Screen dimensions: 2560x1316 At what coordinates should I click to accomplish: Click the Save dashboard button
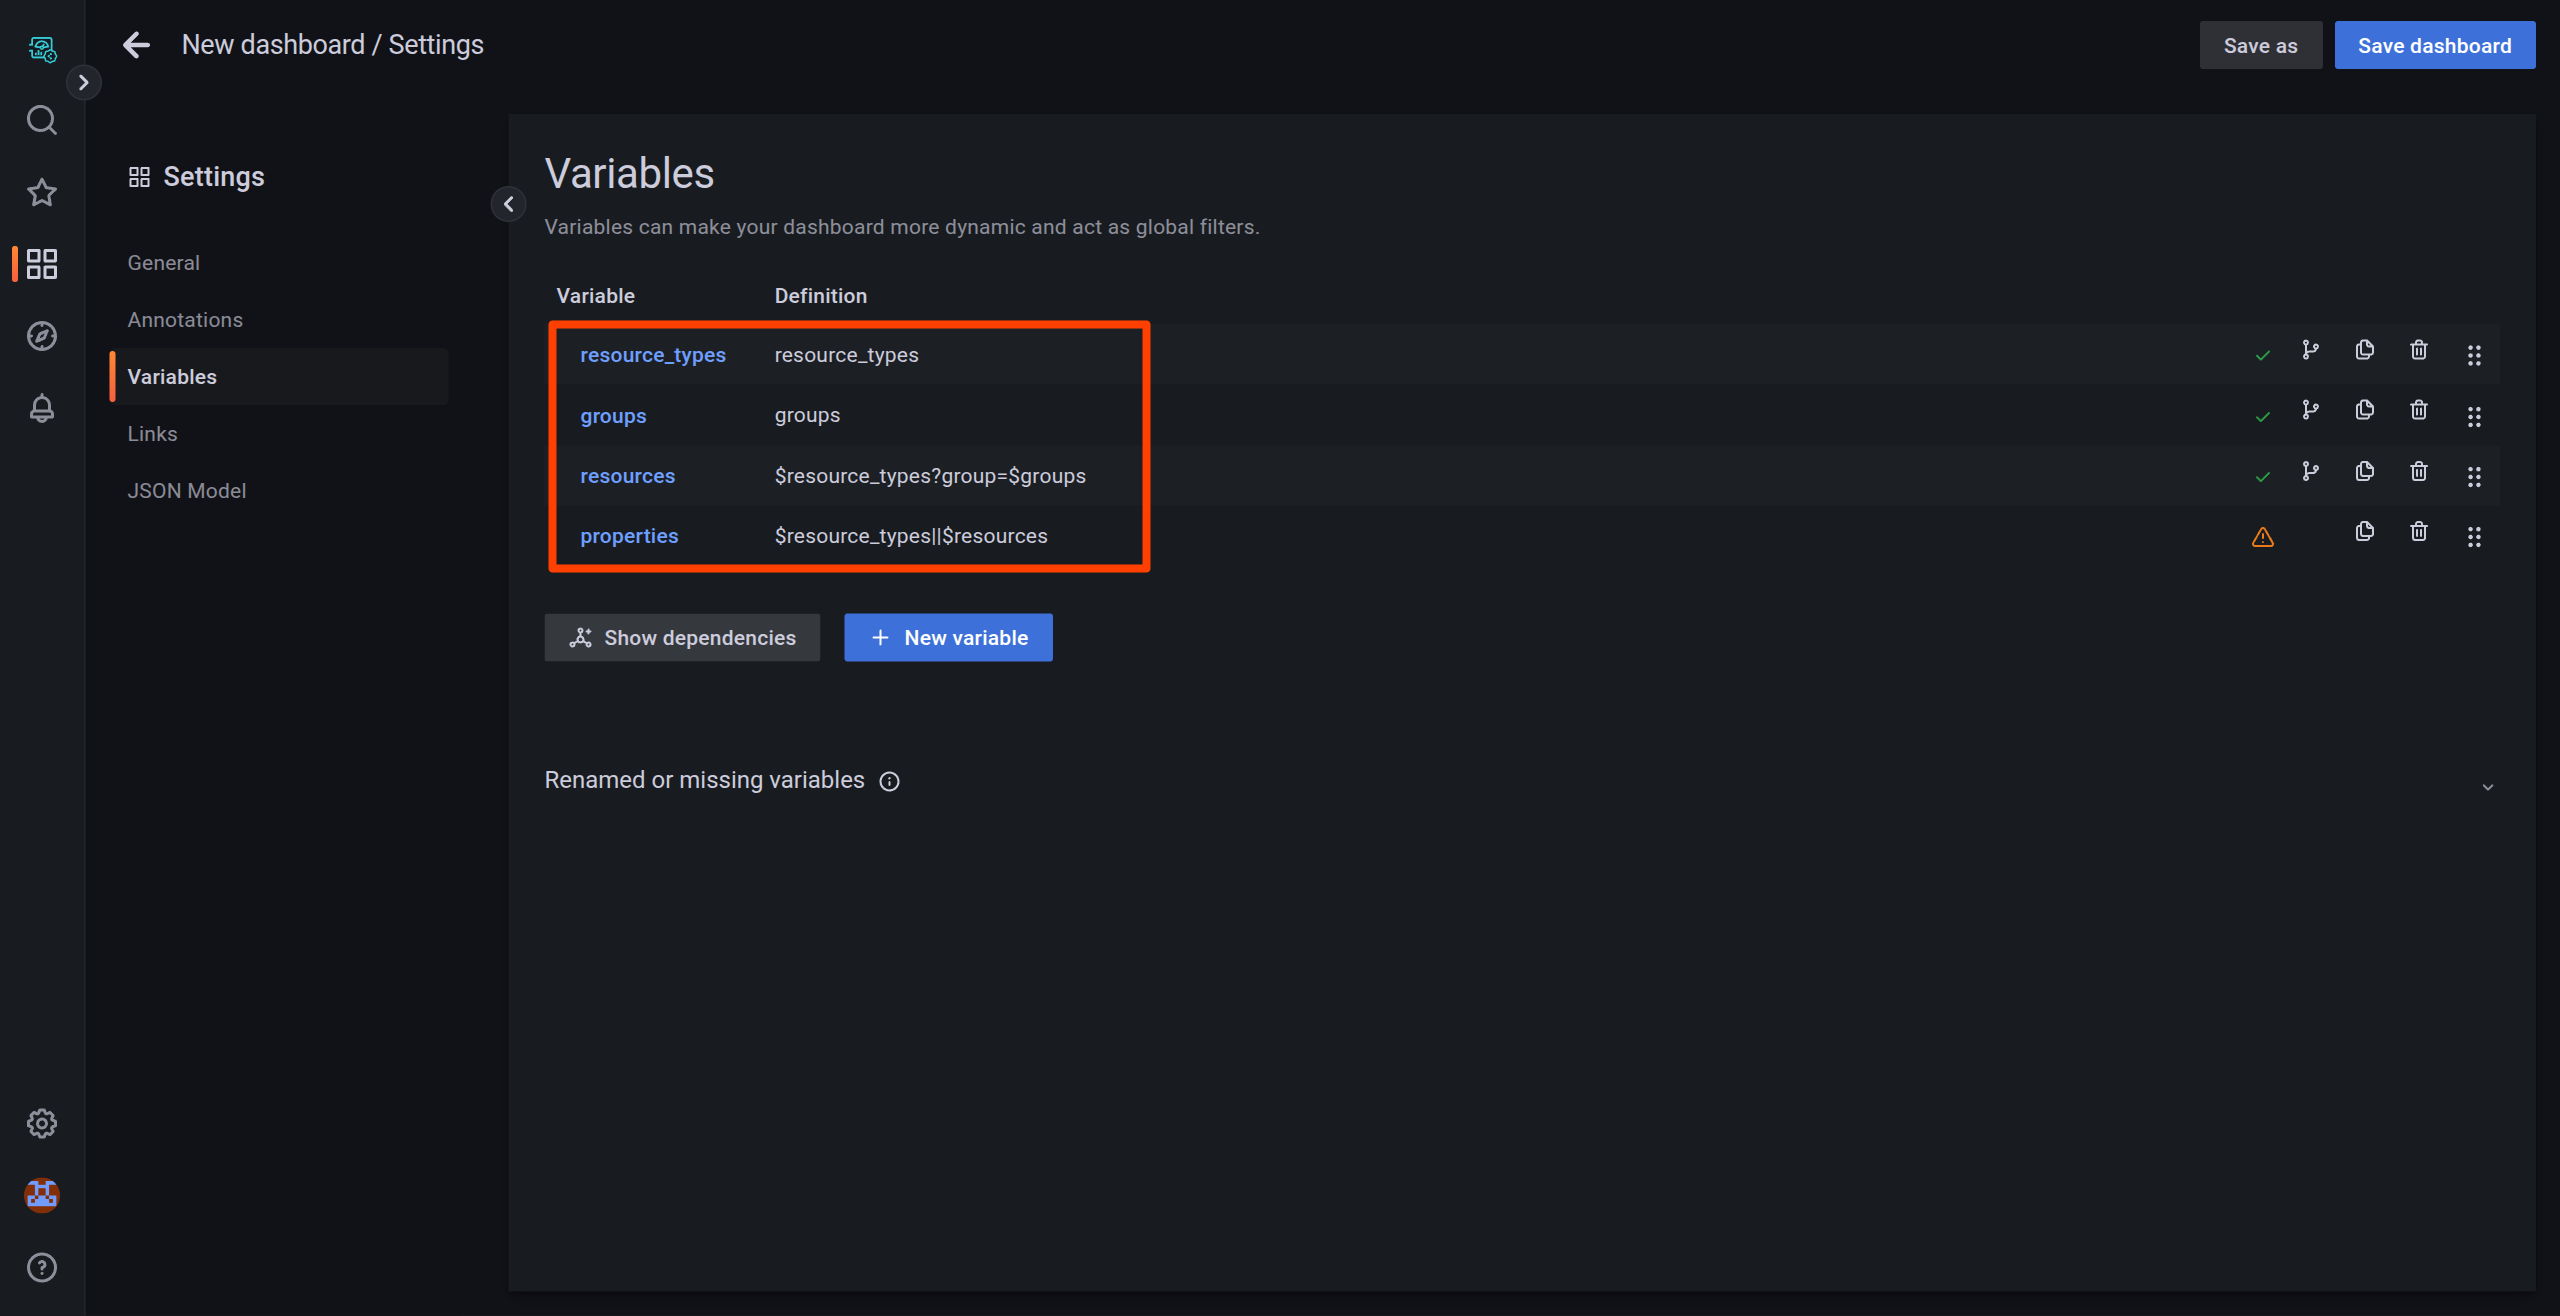tap(2434, 46)
